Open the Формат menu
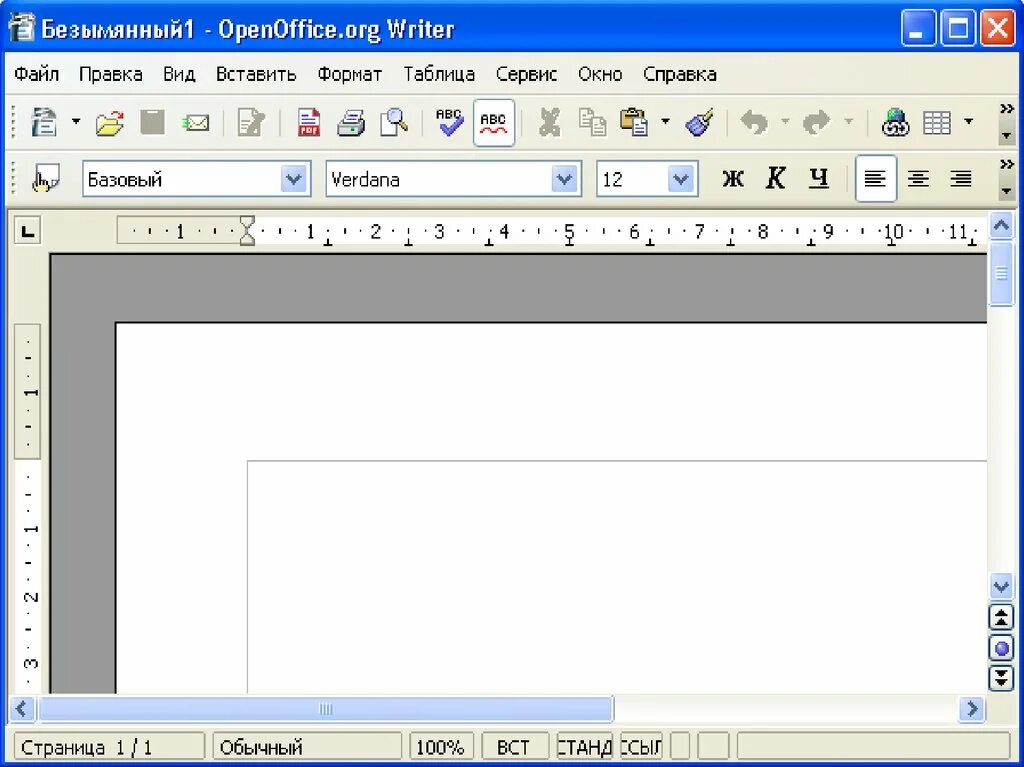 pyautogui.click(x=349, y=74)
